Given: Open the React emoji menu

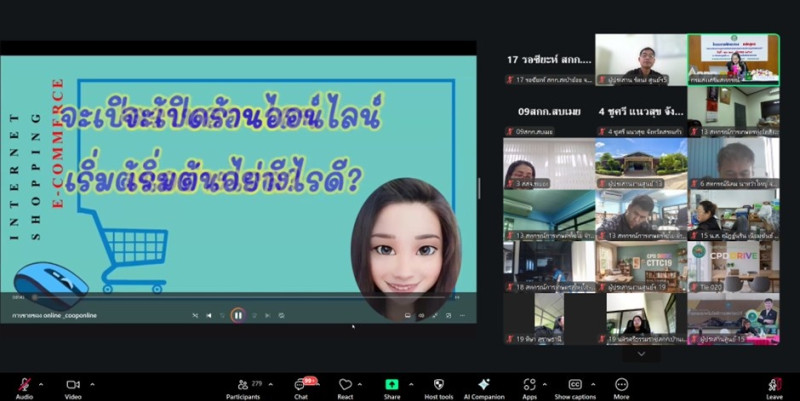Looking at the screenshot, I should 346,385.
